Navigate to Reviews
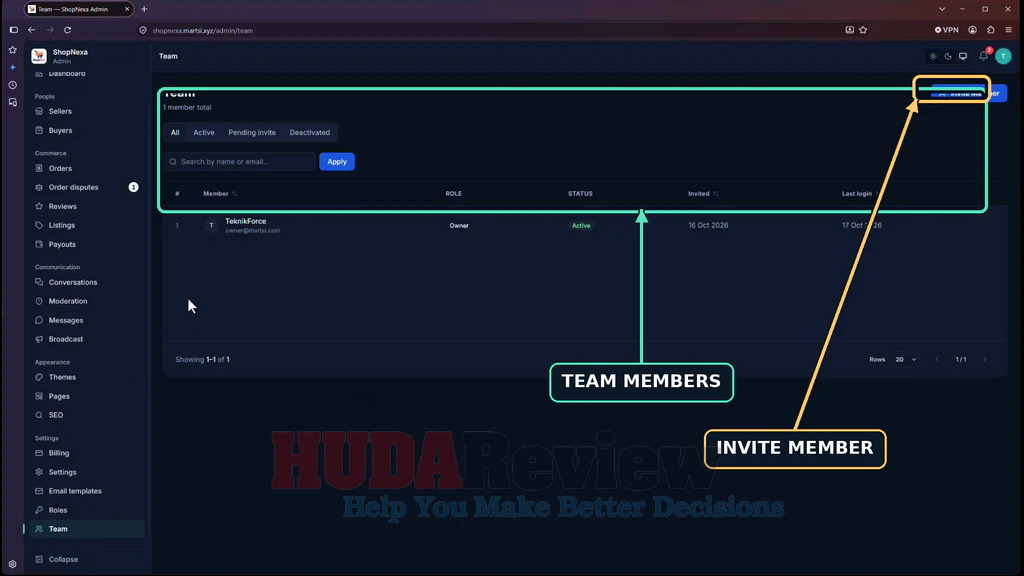Screen dimensions: 1024x576 [62, 206]
